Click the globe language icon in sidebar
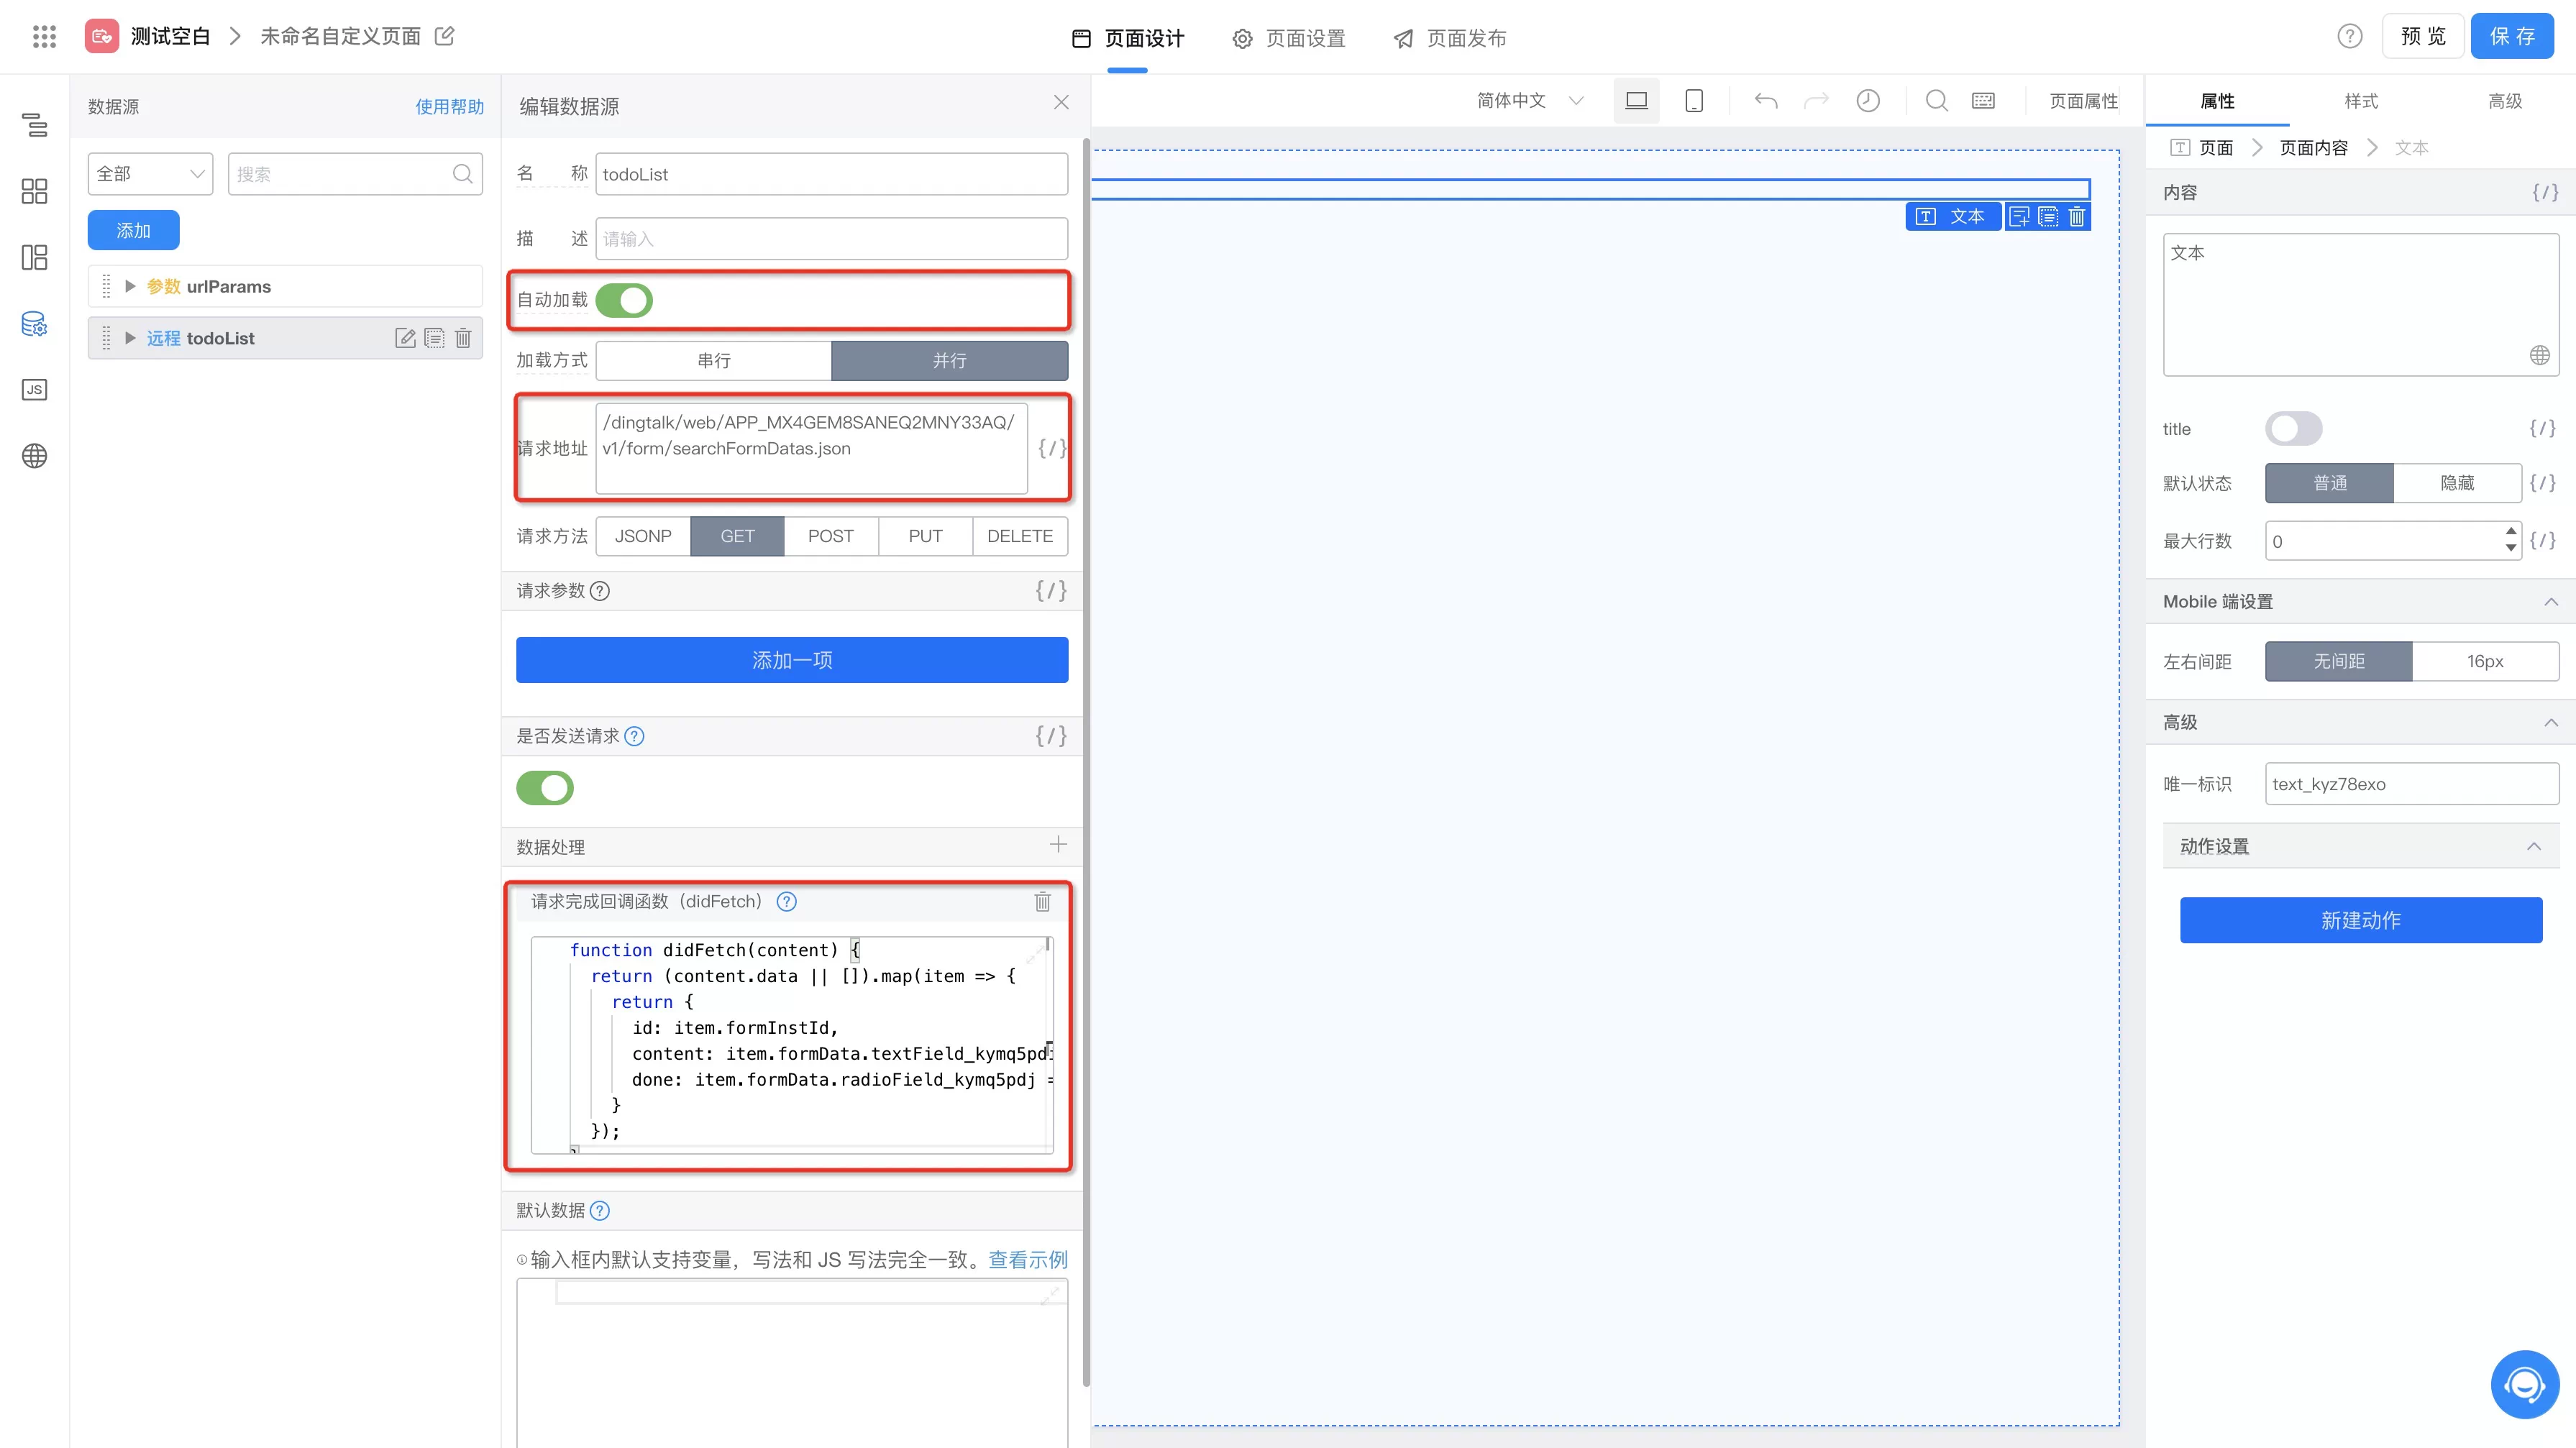Image resolution: width=2576 pixels, height=1448 pixels. tap(34, 456)
